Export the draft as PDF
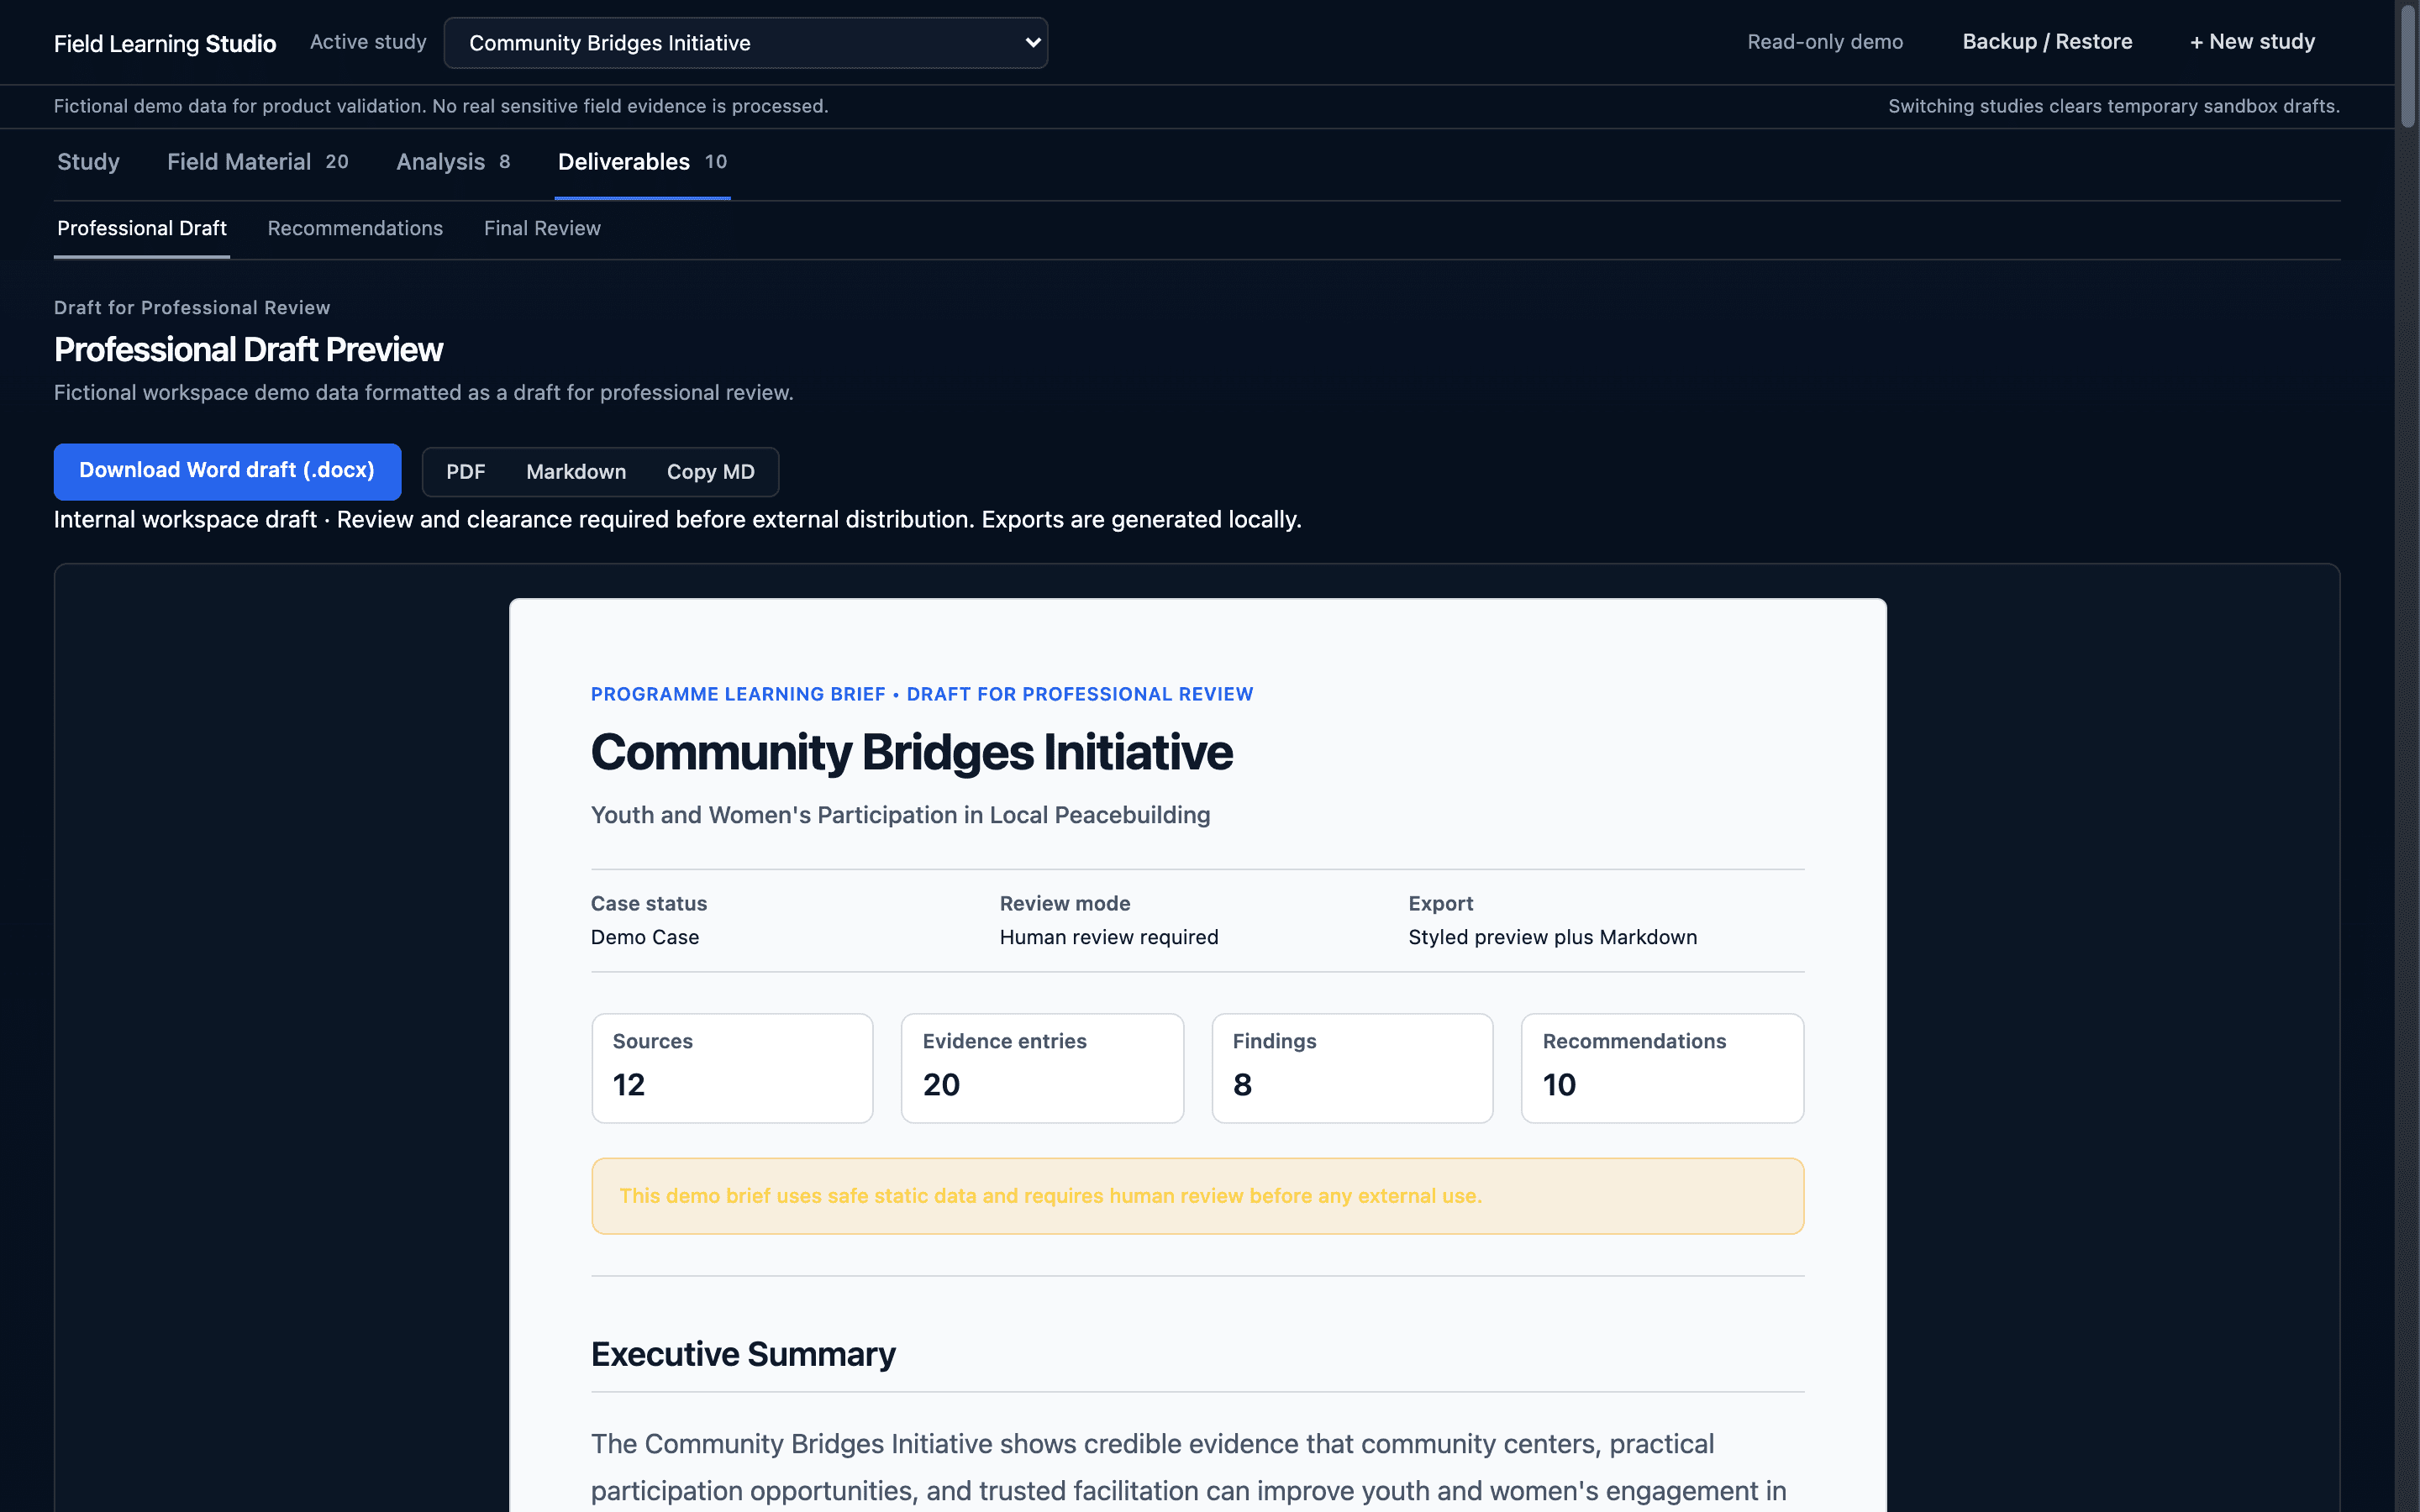The image size is (2420, 1512). click(x=466, y=472)
